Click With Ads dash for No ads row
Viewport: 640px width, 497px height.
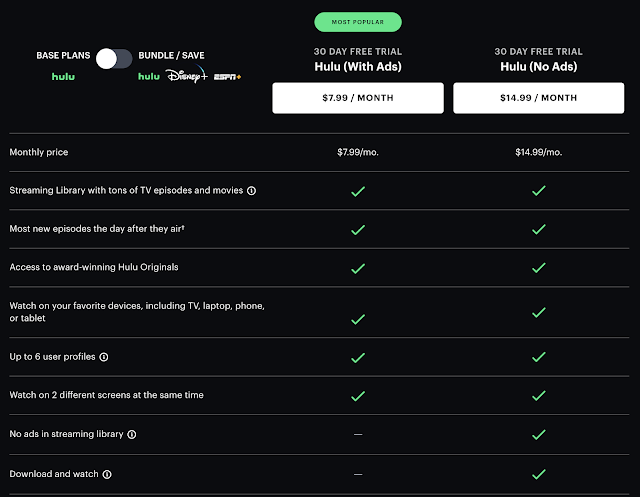(358, 435)
